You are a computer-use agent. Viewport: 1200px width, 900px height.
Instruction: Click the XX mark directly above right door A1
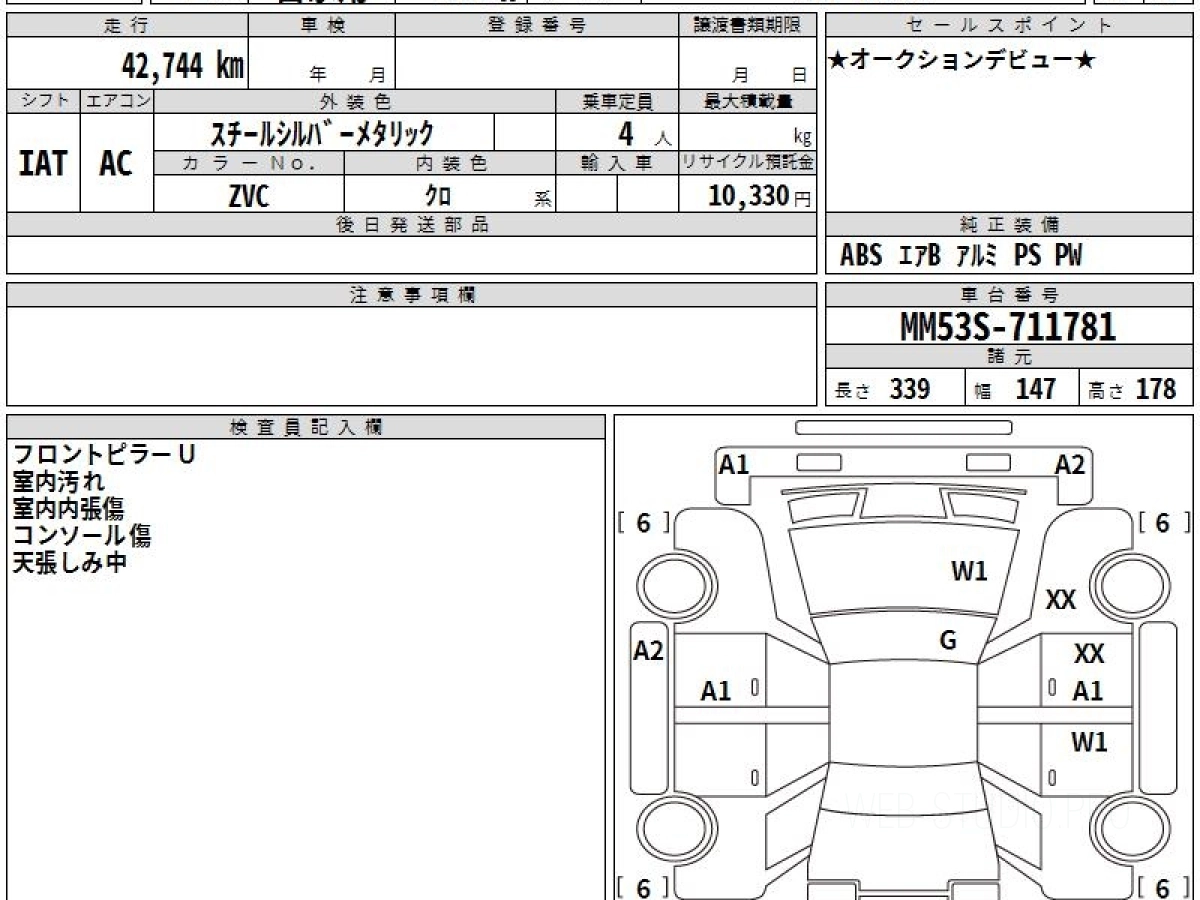1089,654
